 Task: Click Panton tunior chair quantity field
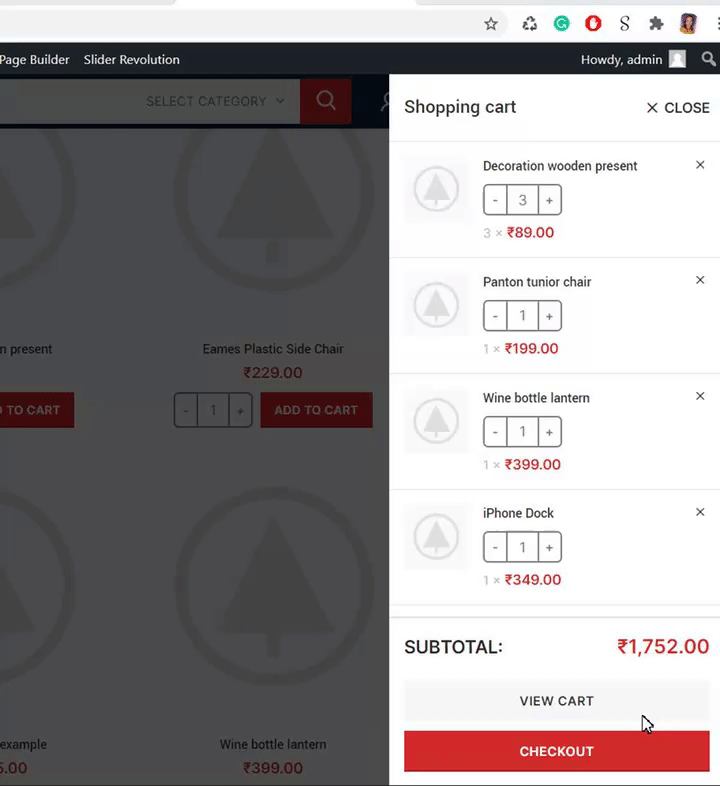click(x=522, y=316)
